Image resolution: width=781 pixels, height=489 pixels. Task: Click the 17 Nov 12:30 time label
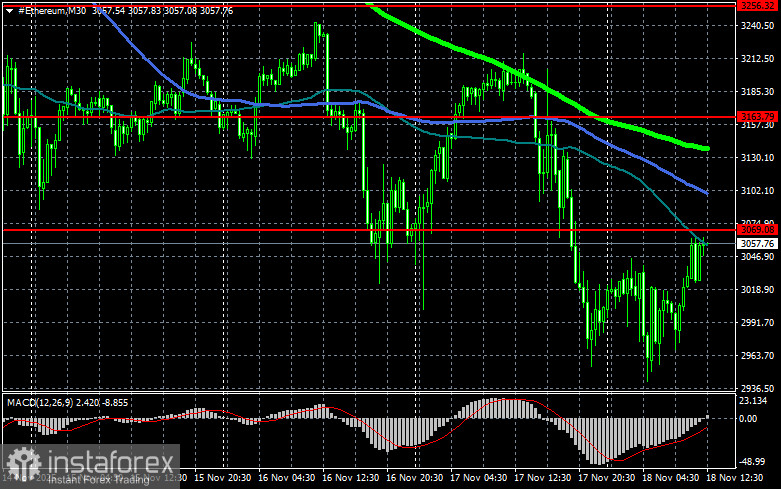pyautogui.click(x=542, y=478)
